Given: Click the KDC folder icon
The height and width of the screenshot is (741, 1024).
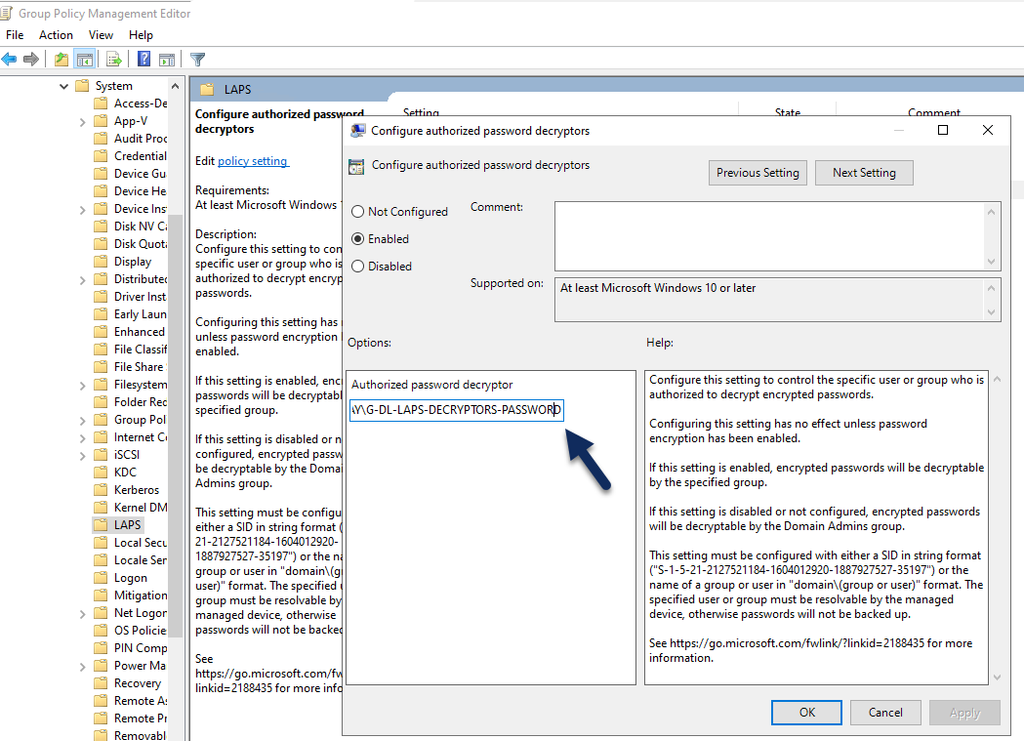Looking at the screenshot, I should click(x=101, y=472).
